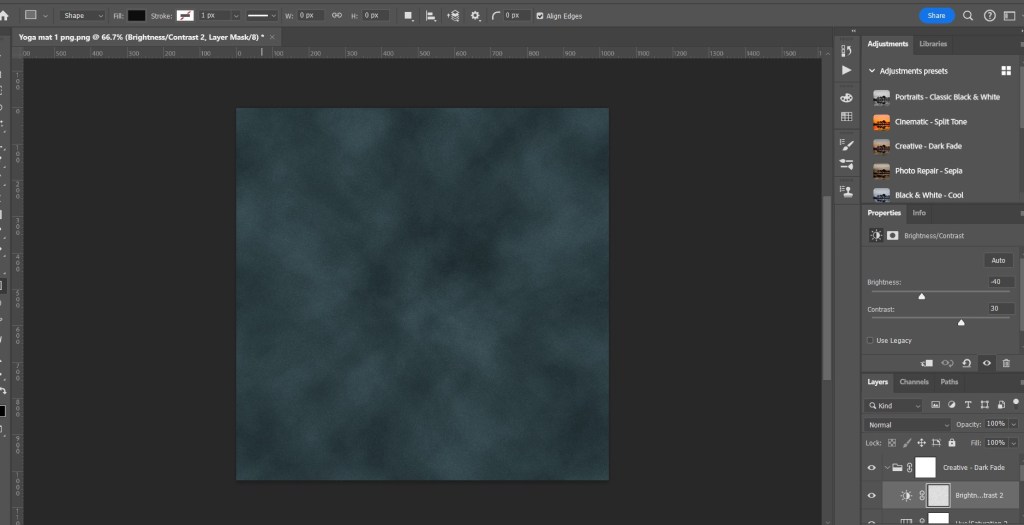Collapse the Adjustments presets section
Viewport: 1024px width, 525px height.
[x=871, y=71]
